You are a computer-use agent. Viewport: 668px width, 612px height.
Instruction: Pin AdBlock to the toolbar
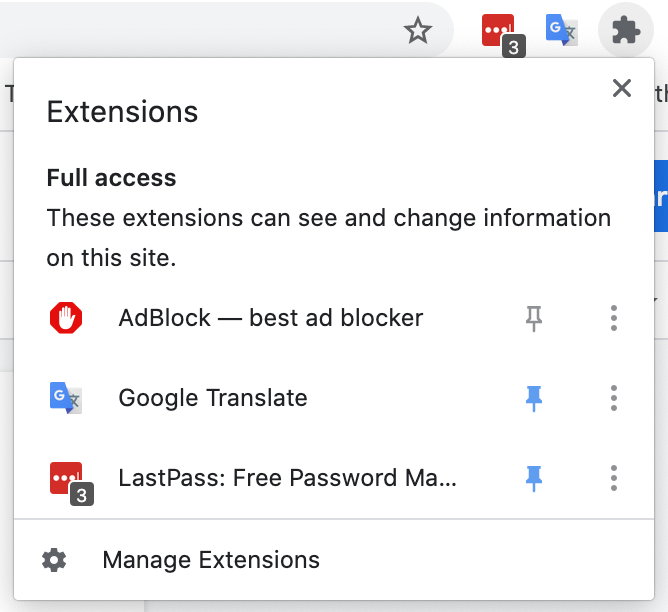[533, 318]
